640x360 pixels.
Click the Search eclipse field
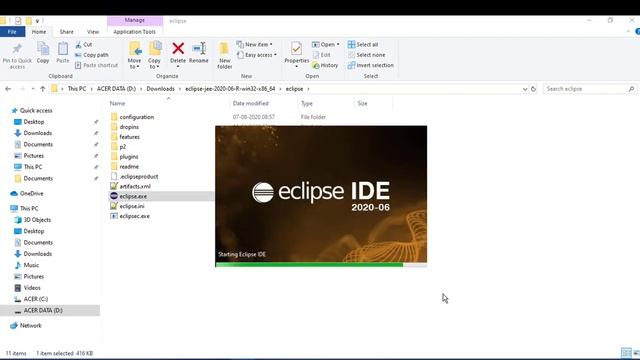point(590,89)
